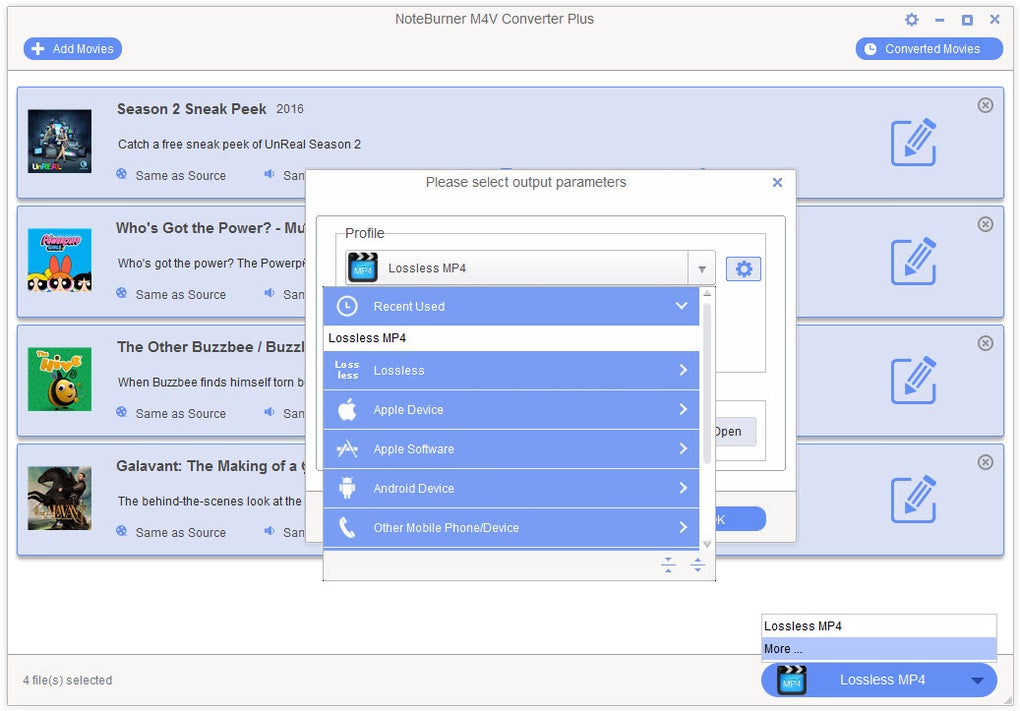Expand the Lossless profile category
The height and width of the screenshot is (711, 1020).
(x=511, y=370)
